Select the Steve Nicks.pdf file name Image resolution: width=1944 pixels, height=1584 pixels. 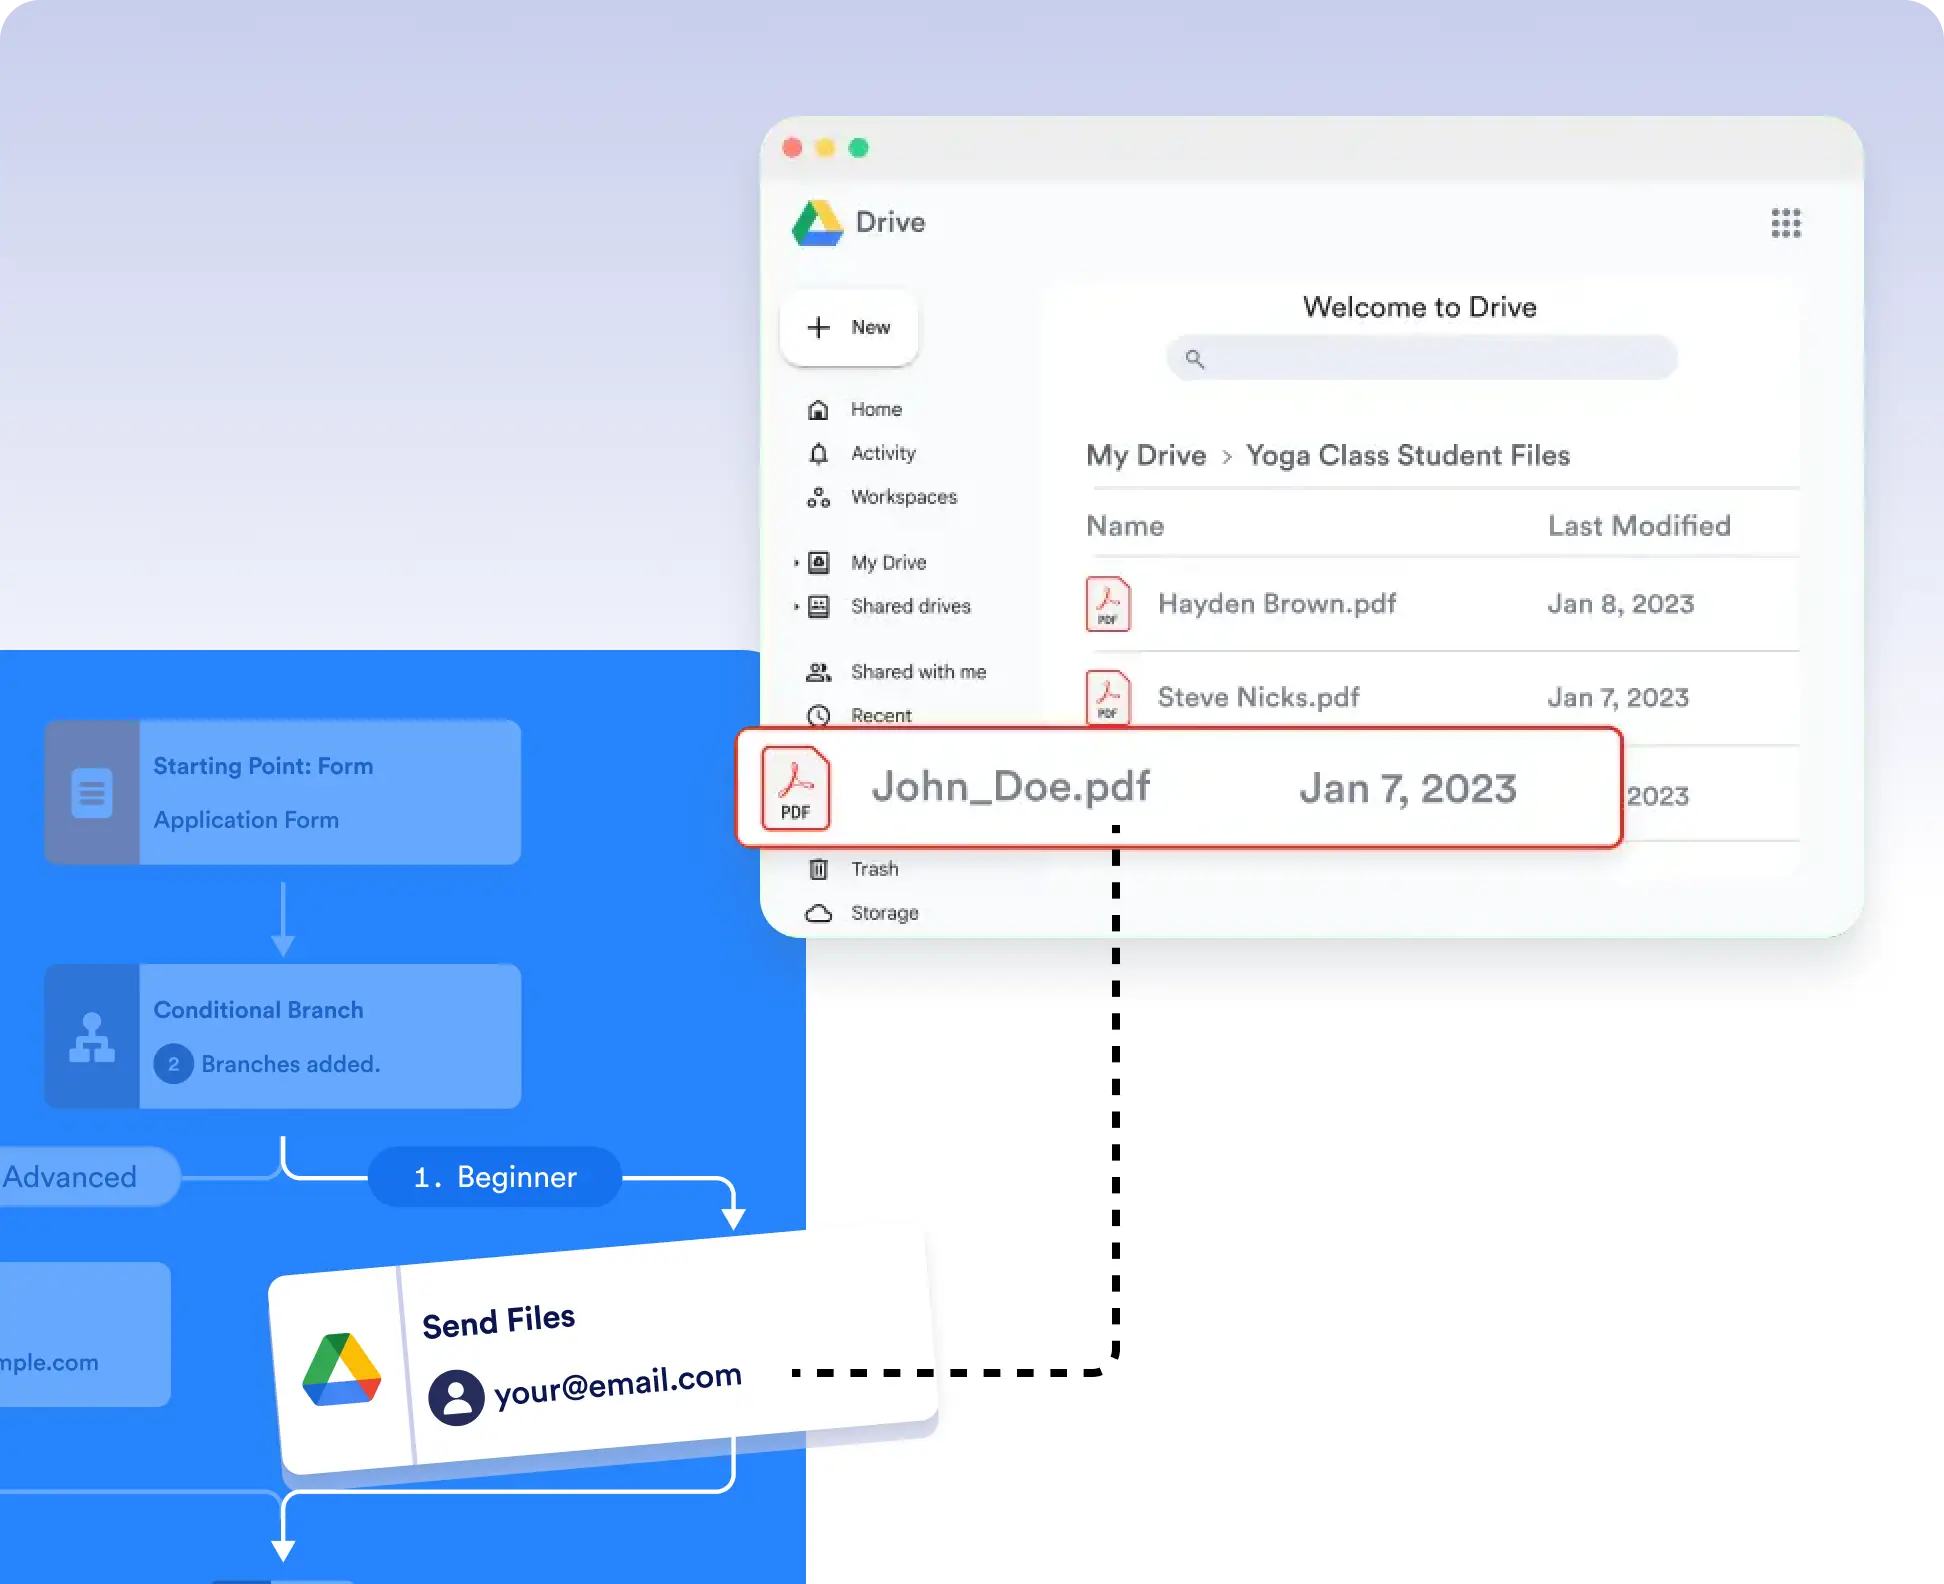tap(1258, 697)
